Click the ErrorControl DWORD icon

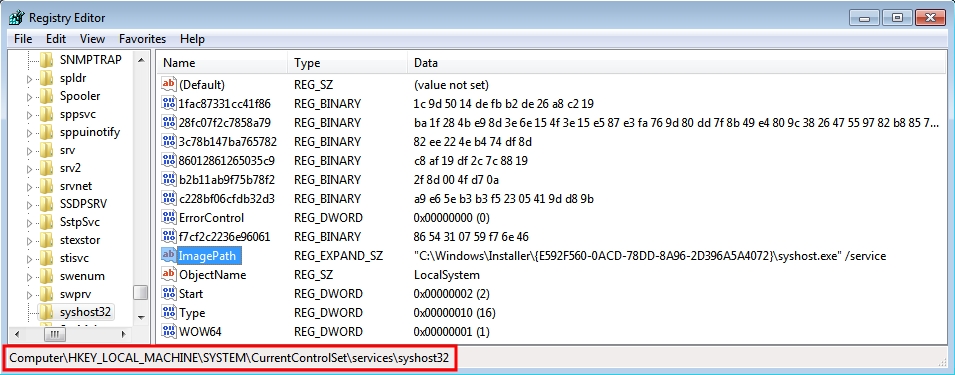point(169,217)
